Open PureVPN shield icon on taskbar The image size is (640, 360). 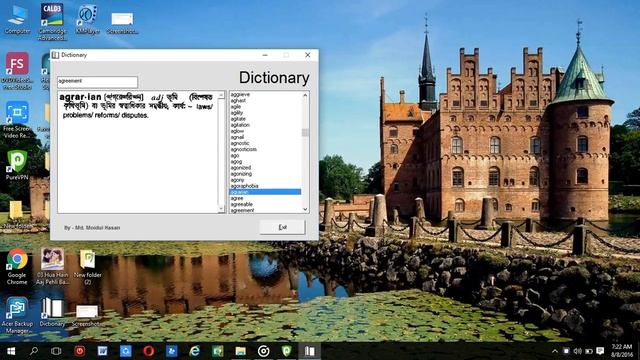(287, 351)
